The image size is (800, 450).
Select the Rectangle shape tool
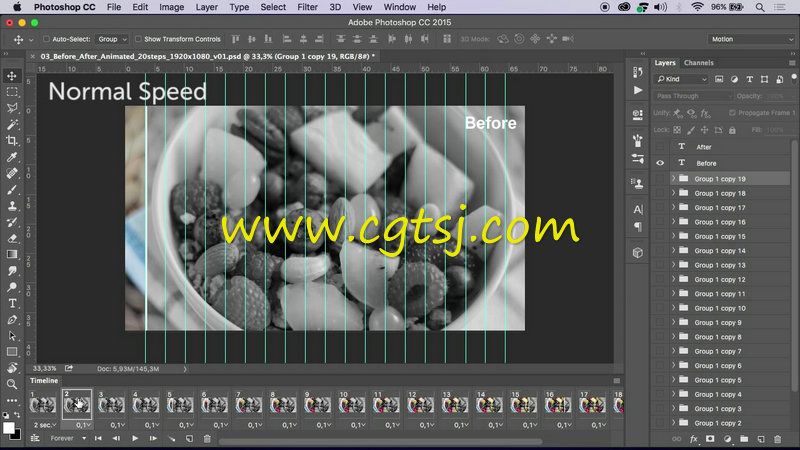(x=12, y=352)
